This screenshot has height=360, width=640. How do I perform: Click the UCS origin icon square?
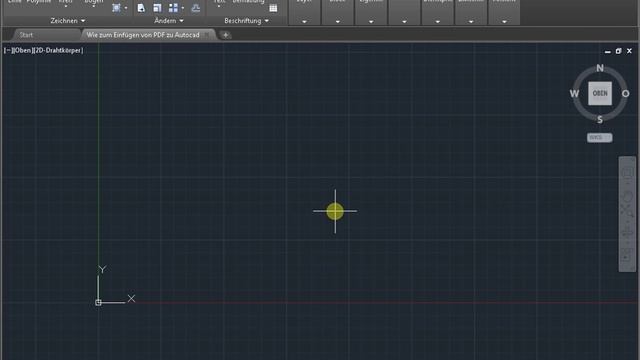98,302
